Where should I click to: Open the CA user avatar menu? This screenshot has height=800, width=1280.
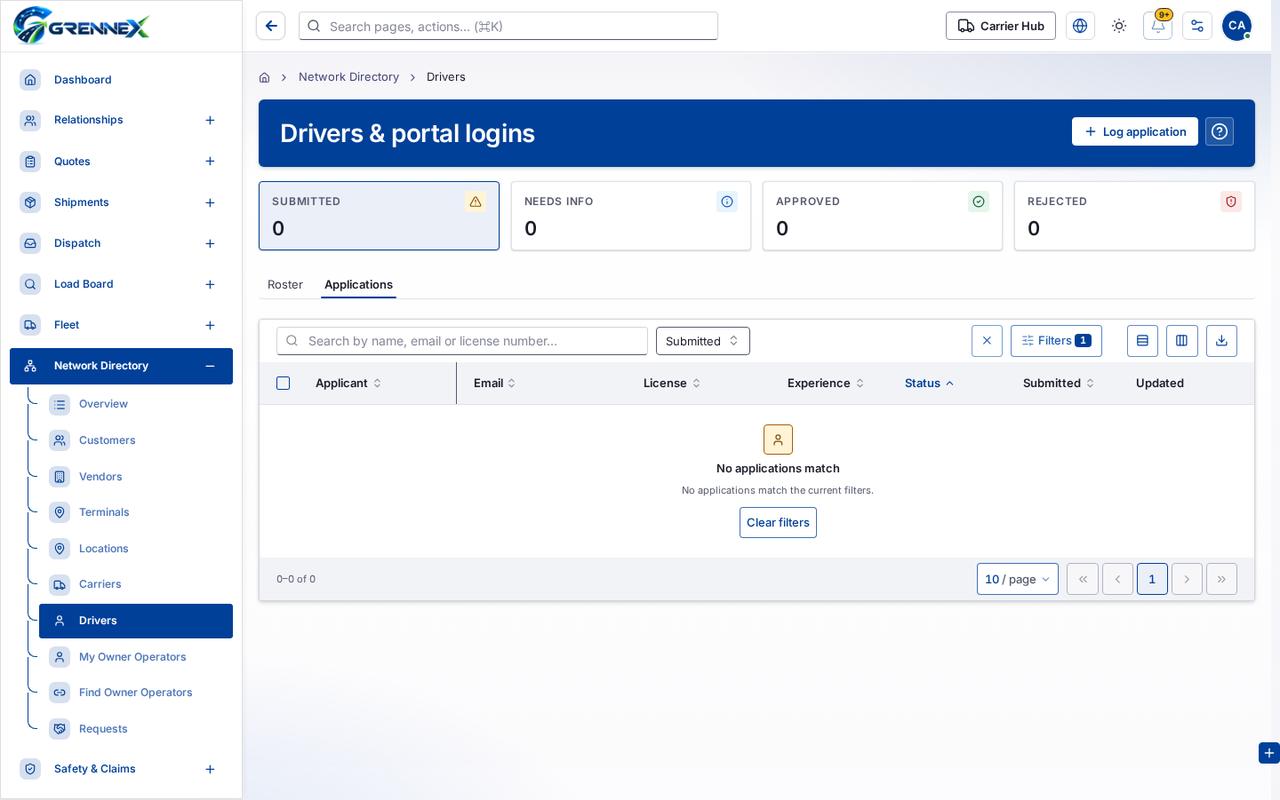(1237, 26)
